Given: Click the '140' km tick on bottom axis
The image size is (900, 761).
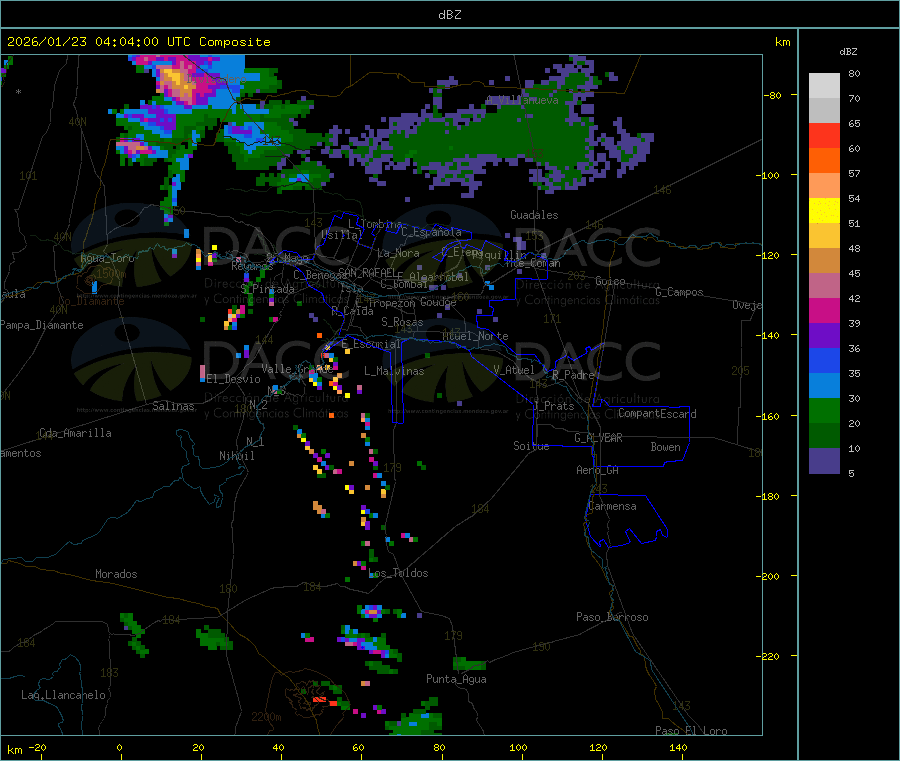Looking at the screenshot, I should [x=678, y=747].
